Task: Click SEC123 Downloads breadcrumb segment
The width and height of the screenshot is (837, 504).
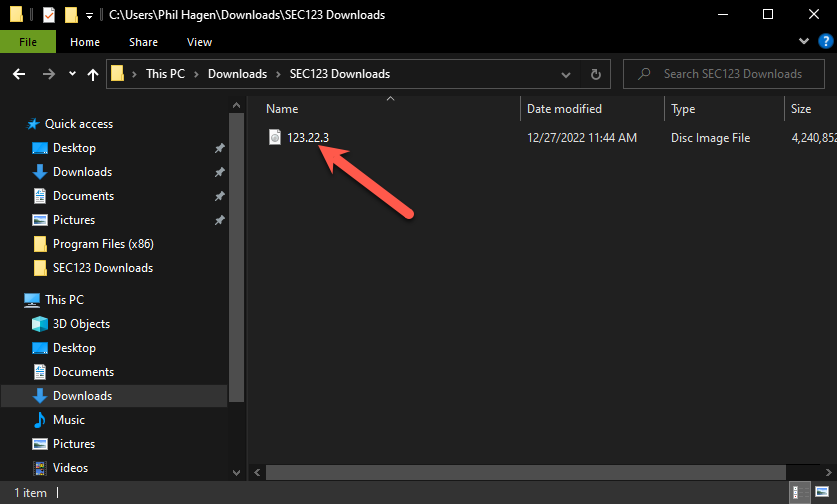Action: point(340,74)
